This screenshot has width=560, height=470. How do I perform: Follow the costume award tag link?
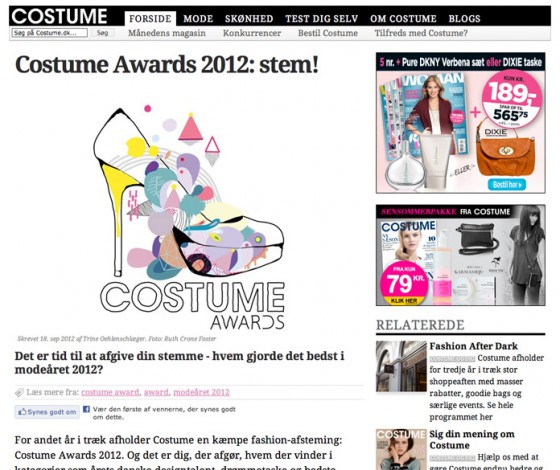(x=110, y=392)
